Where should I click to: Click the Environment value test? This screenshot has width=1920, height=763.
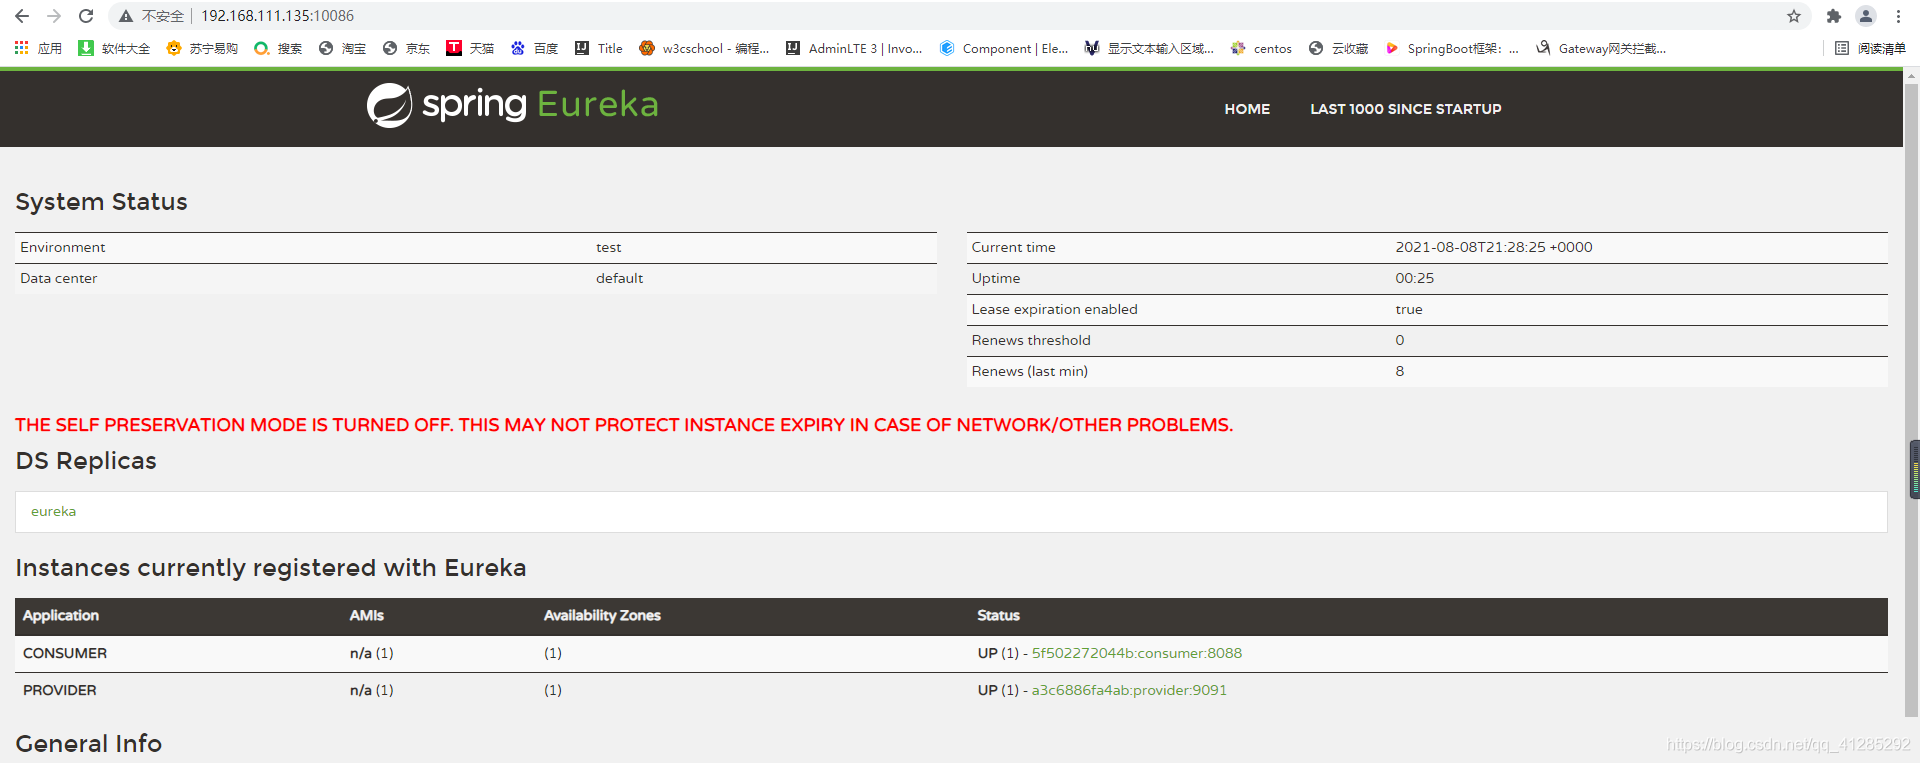click(x=608, y=247)
